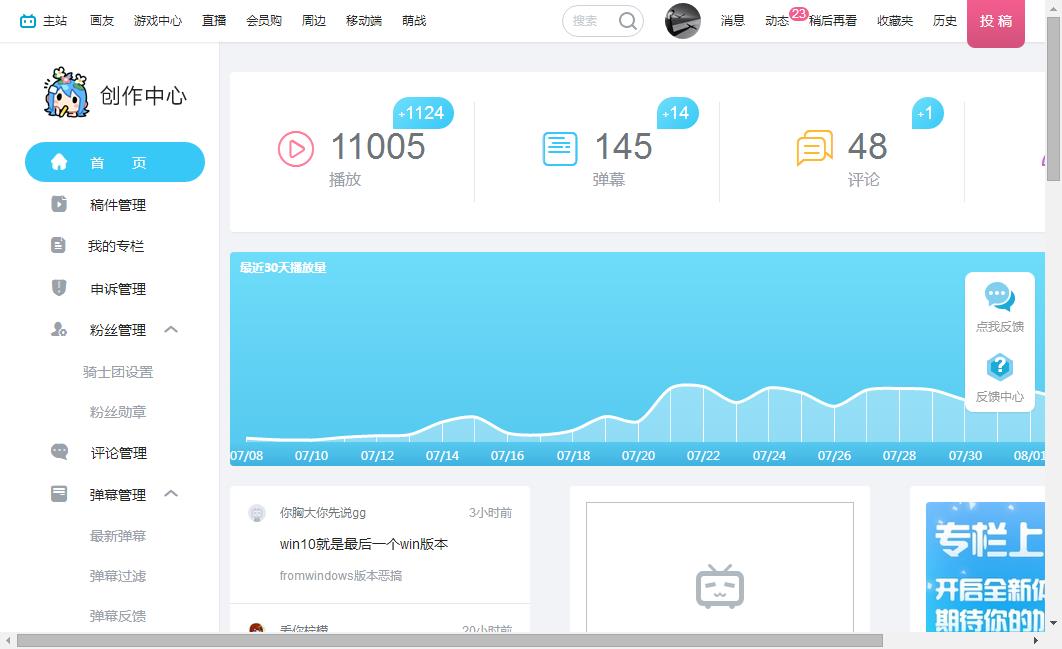Open the fromwindows版本恶搞 video link

click(341, 576)
